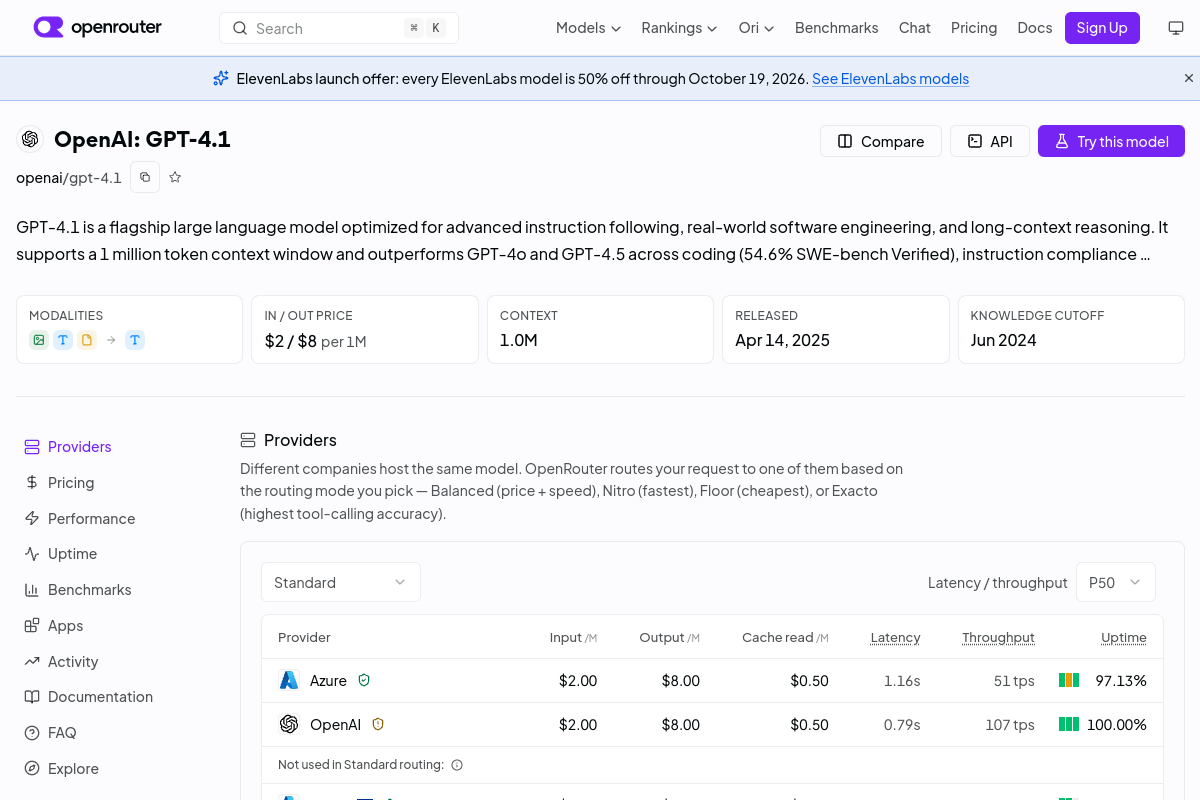This screenshot has height=800, width=1200.
Task: Open info icon beside Not used in Standard routing
Action: [457, 765]
